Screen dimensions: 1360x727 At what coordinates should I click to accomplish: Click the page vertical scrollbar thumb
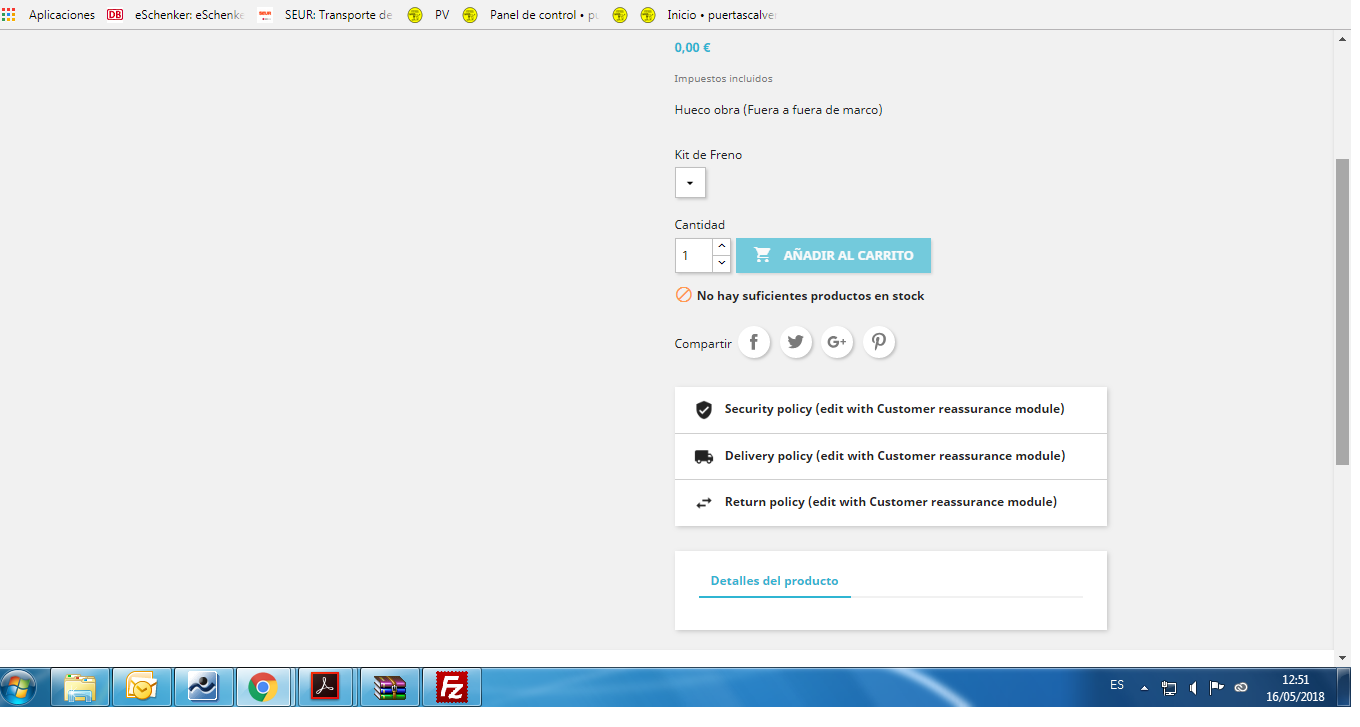(x=1343, y=311)
